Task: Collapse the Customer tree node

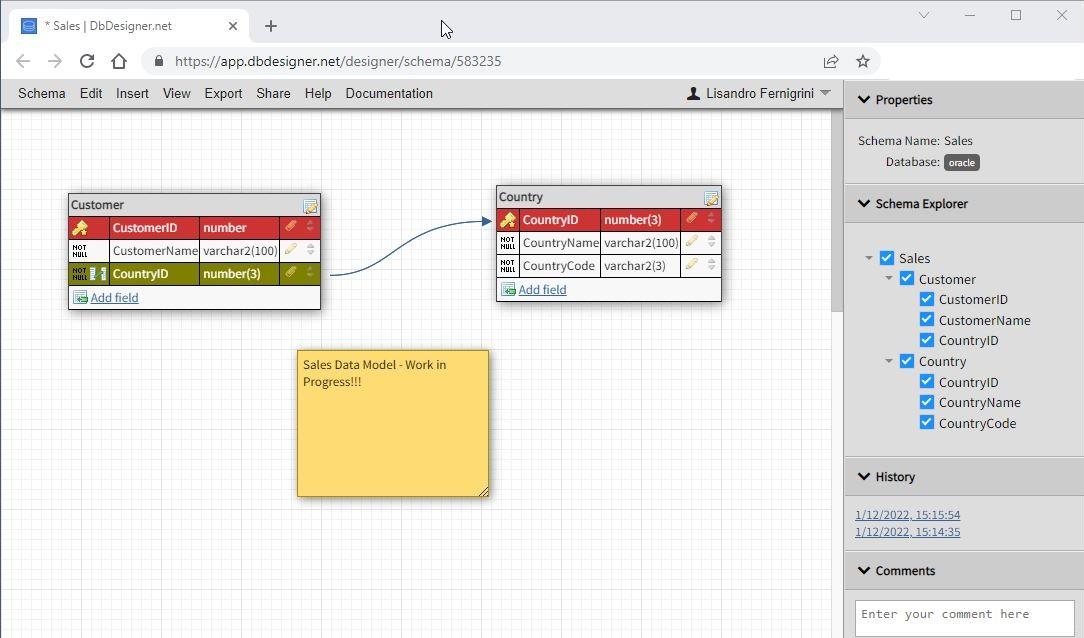Action: (889, 279)
